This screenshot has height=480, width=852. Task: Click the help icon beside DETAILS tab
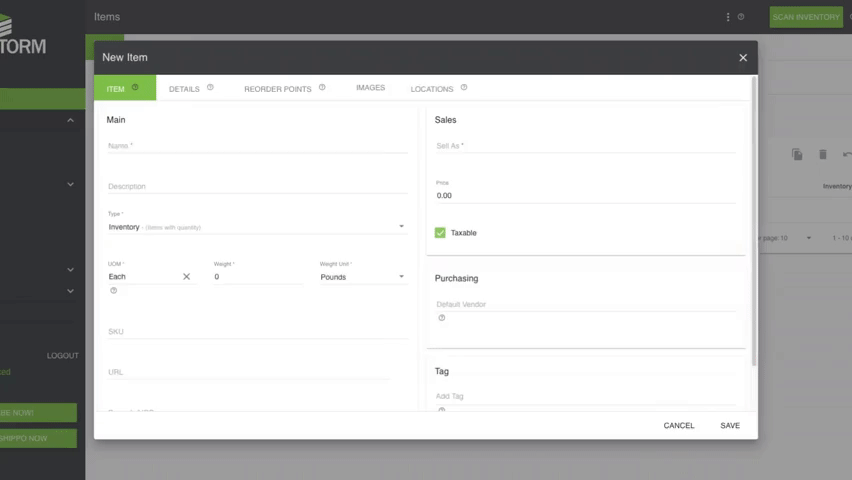tap(210, 87)
